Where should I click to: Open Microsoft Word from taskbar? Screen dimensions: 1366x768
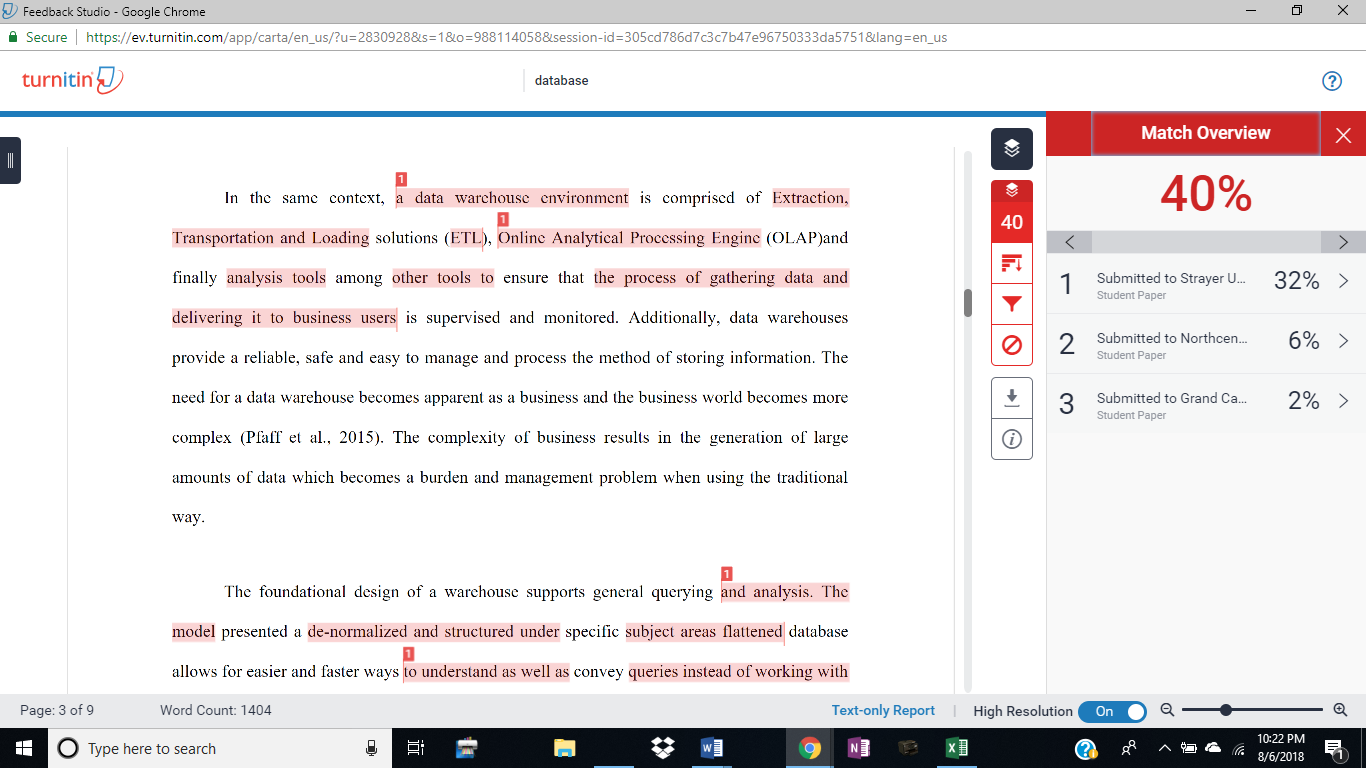[712, 748]
